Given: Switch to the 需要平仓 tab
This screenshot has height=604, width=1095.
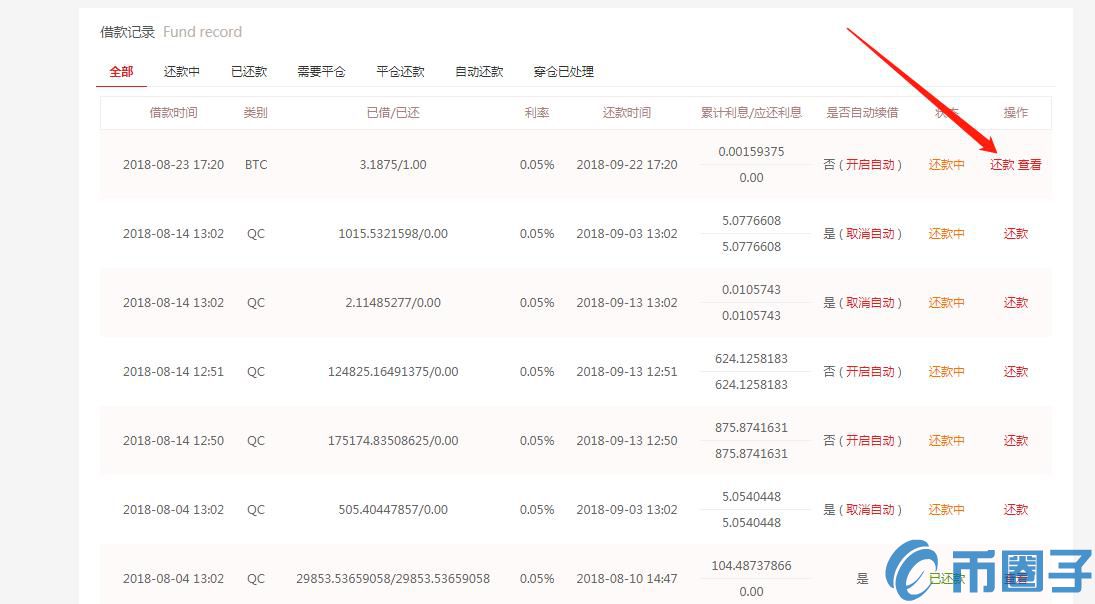Looking at the screenshot, I should (x=321, y=71).
